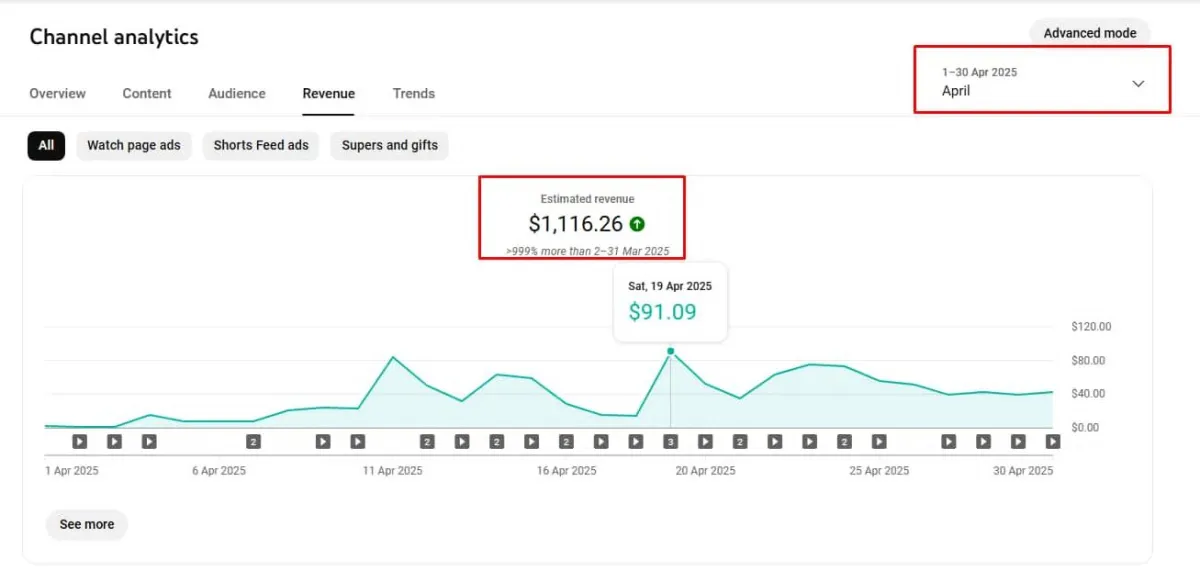Click the video marker under 29 Apr

pyautogui.click(x=1018, y=441)
